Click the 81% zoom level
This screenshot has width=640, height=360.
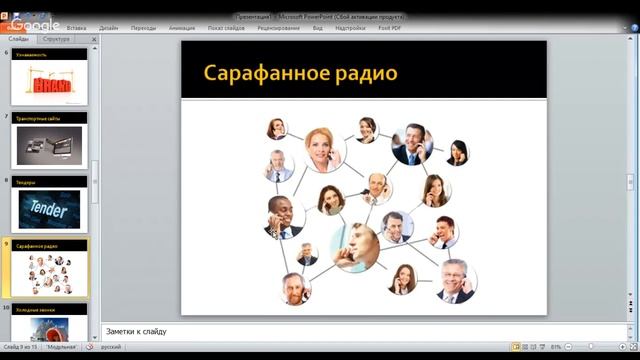556,347
